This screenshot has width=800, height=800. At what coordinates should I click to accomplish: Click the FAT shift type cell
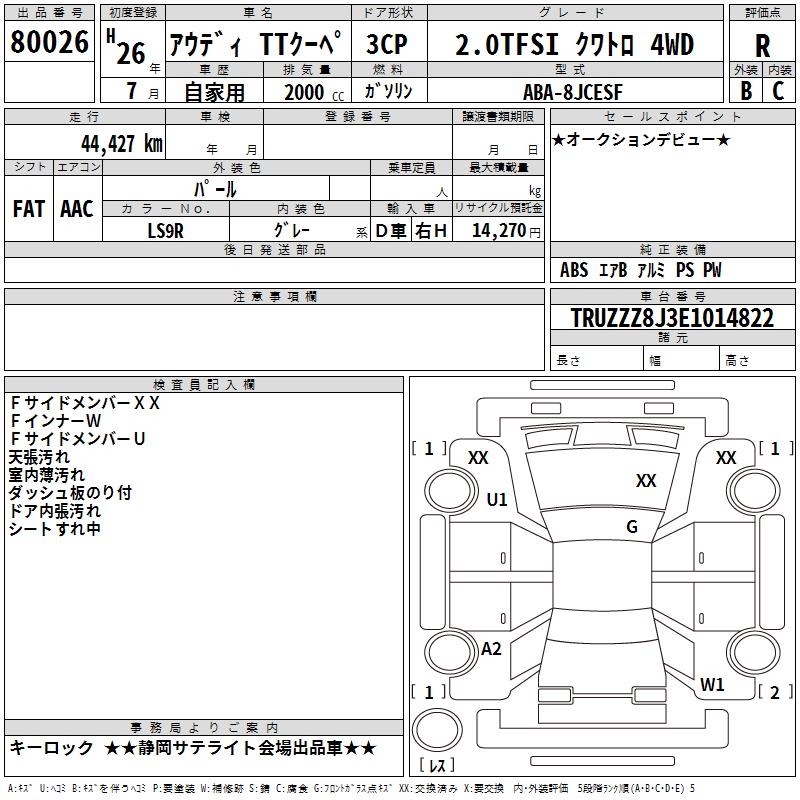[x=29, y=209]
